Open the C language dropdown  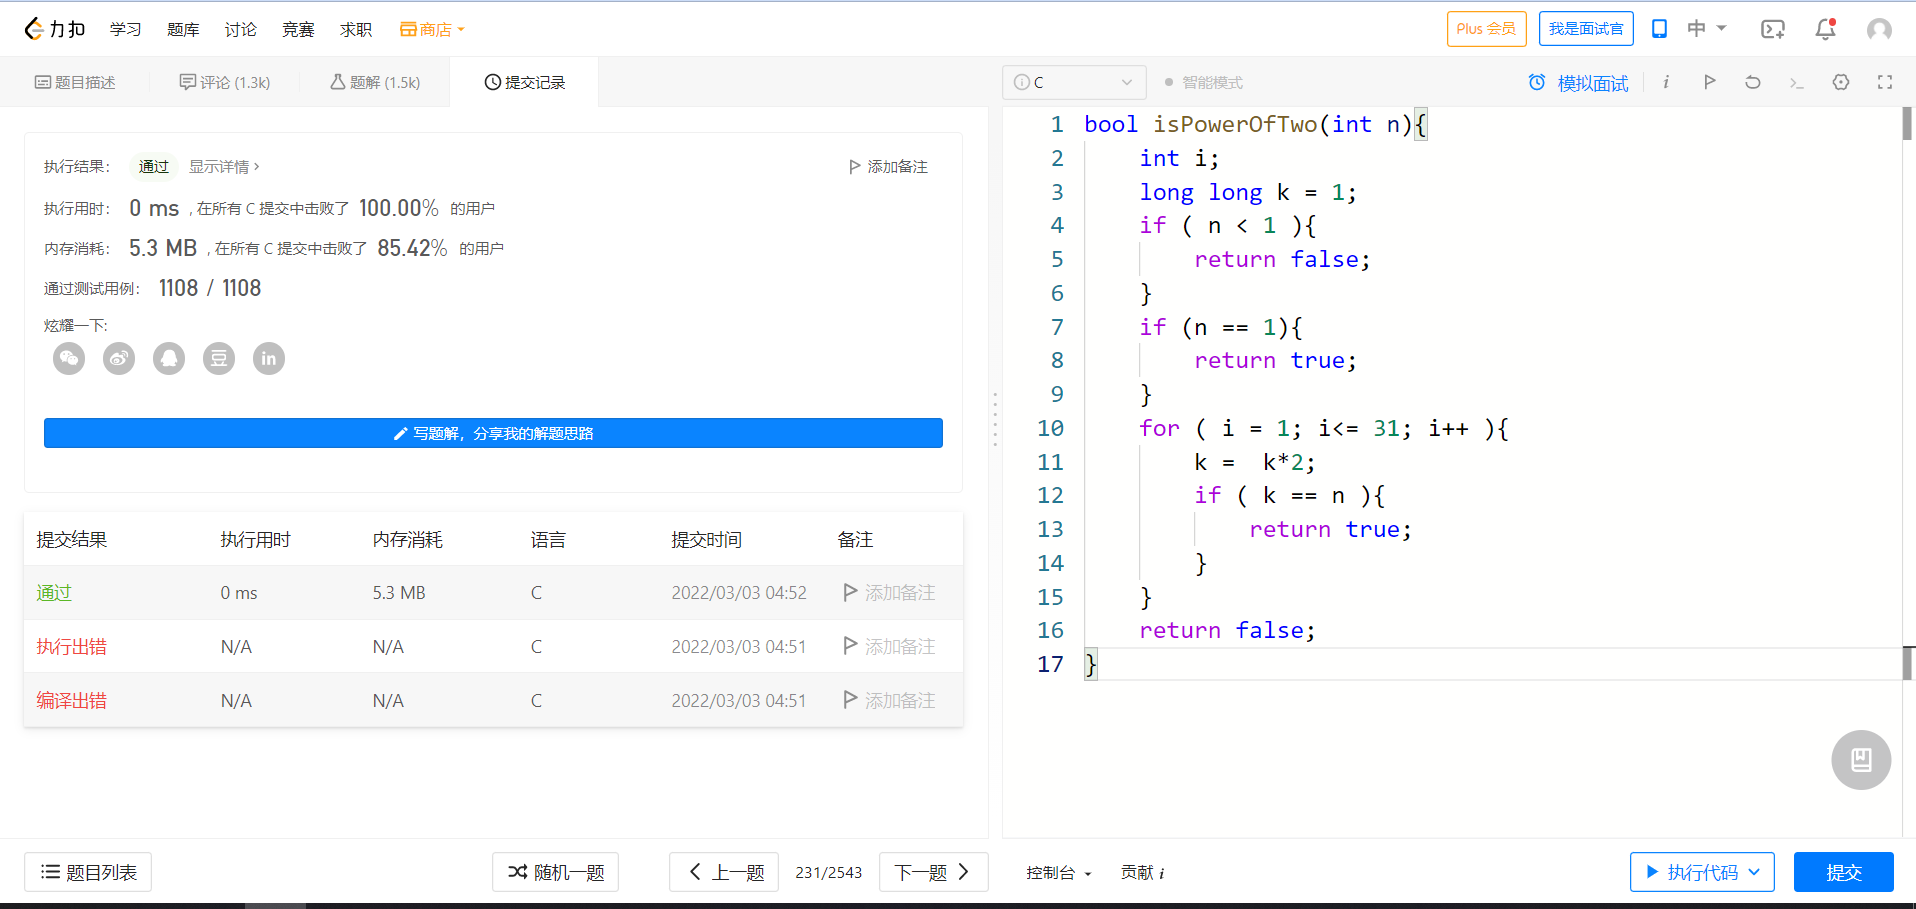point(1073,82)
